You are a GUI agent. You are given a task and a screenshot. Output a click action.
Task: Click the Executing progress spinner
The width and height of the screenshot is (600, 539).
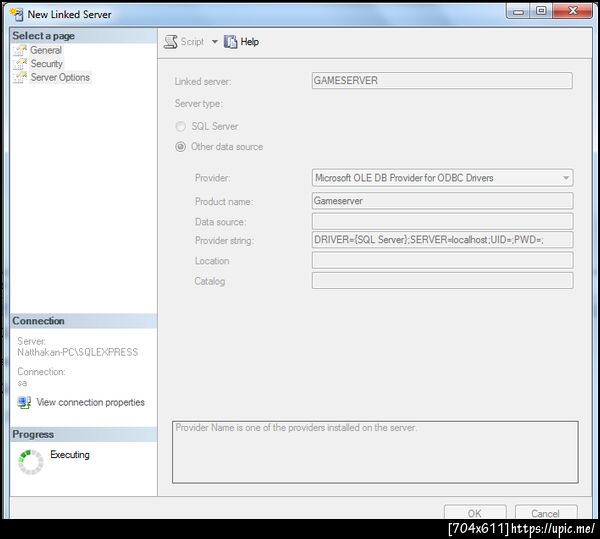pos(31,462)
